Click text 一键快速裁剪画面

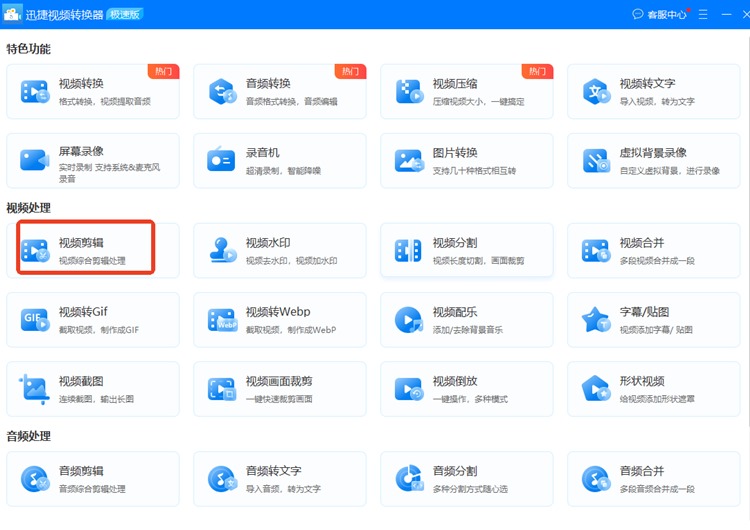click(279, 399)
